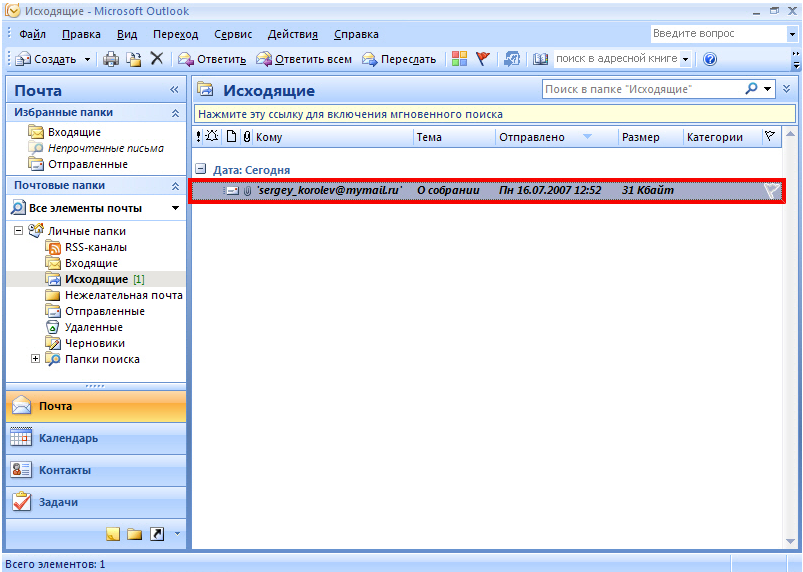Open the Address Book icon
Screen dimensions: 803x572
(540, 59)
